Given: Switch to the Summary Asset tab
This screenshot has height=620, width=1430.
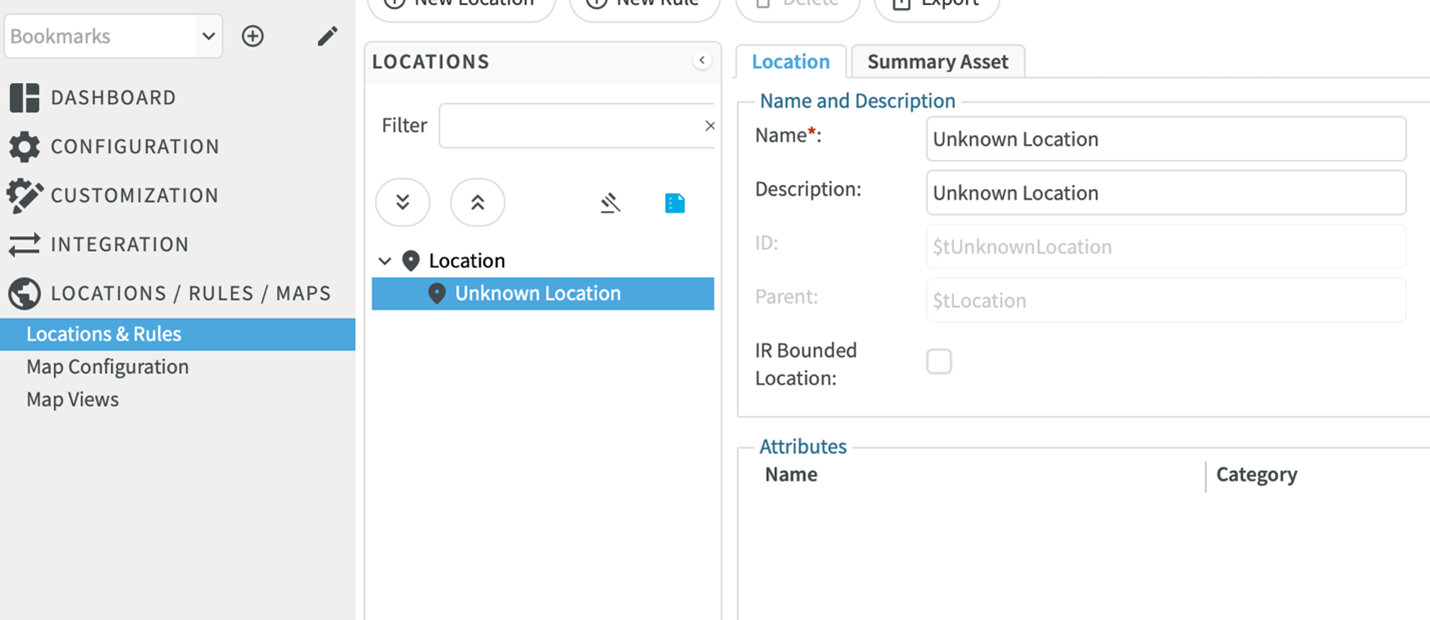Looking at the screenshot, I should click(x=937, y=62).
